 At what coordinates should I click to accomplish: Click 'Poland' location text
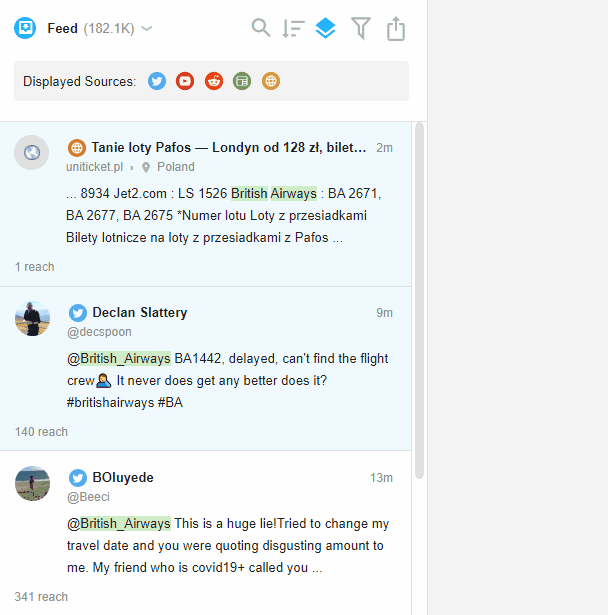[176, 167]
